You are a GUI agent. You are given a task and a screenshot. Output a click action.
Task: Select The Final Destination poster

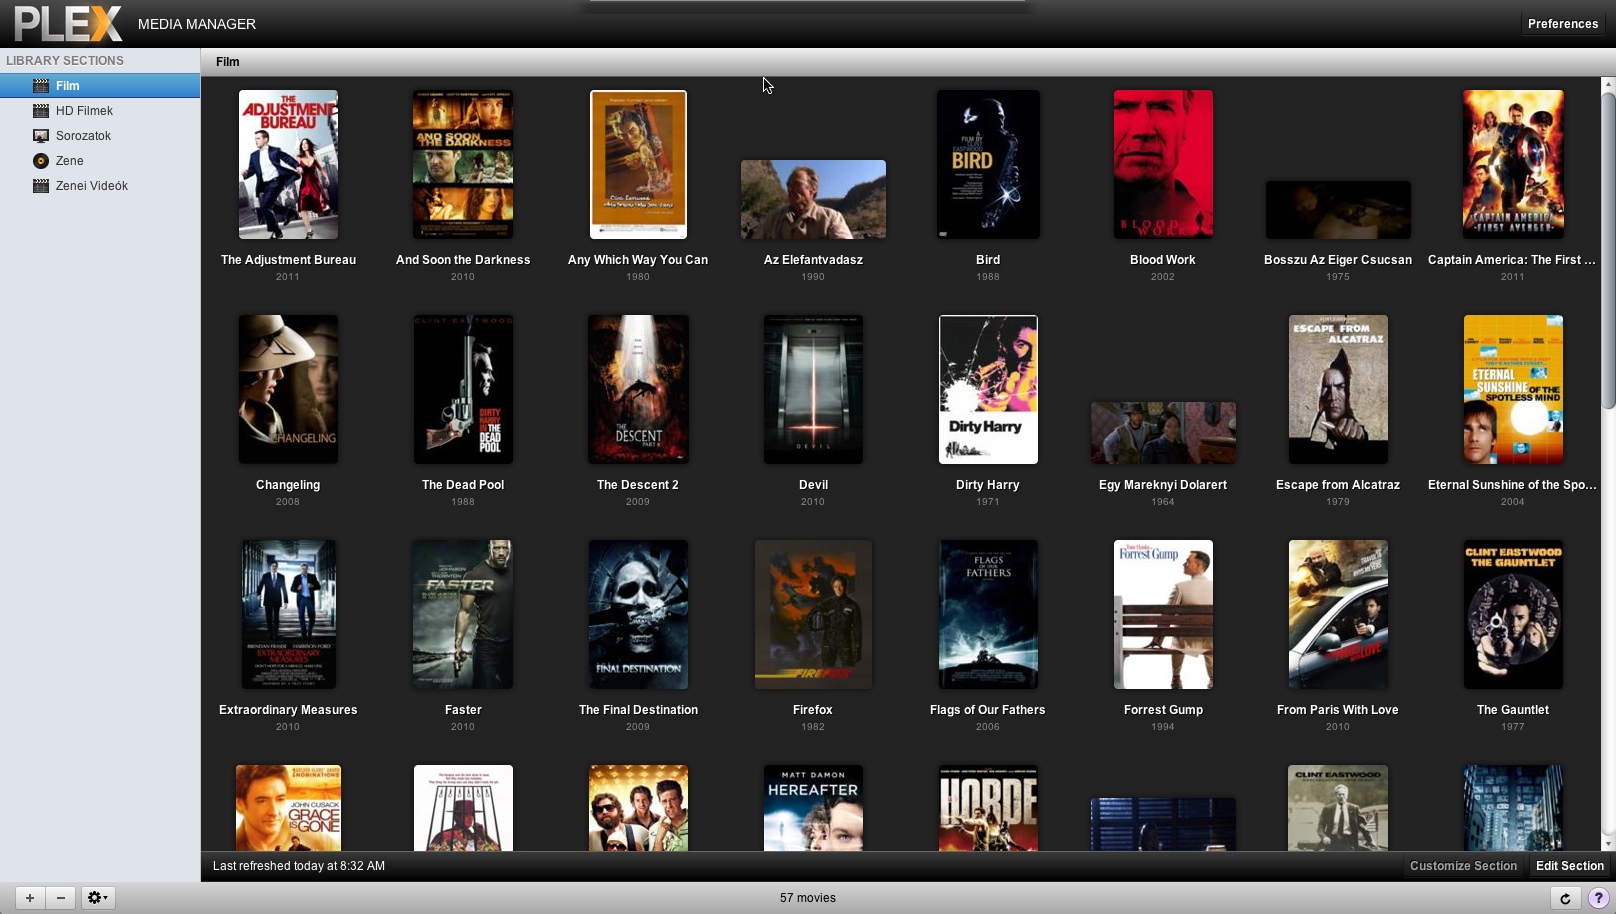pyautogui.click(x=638, y=614)
